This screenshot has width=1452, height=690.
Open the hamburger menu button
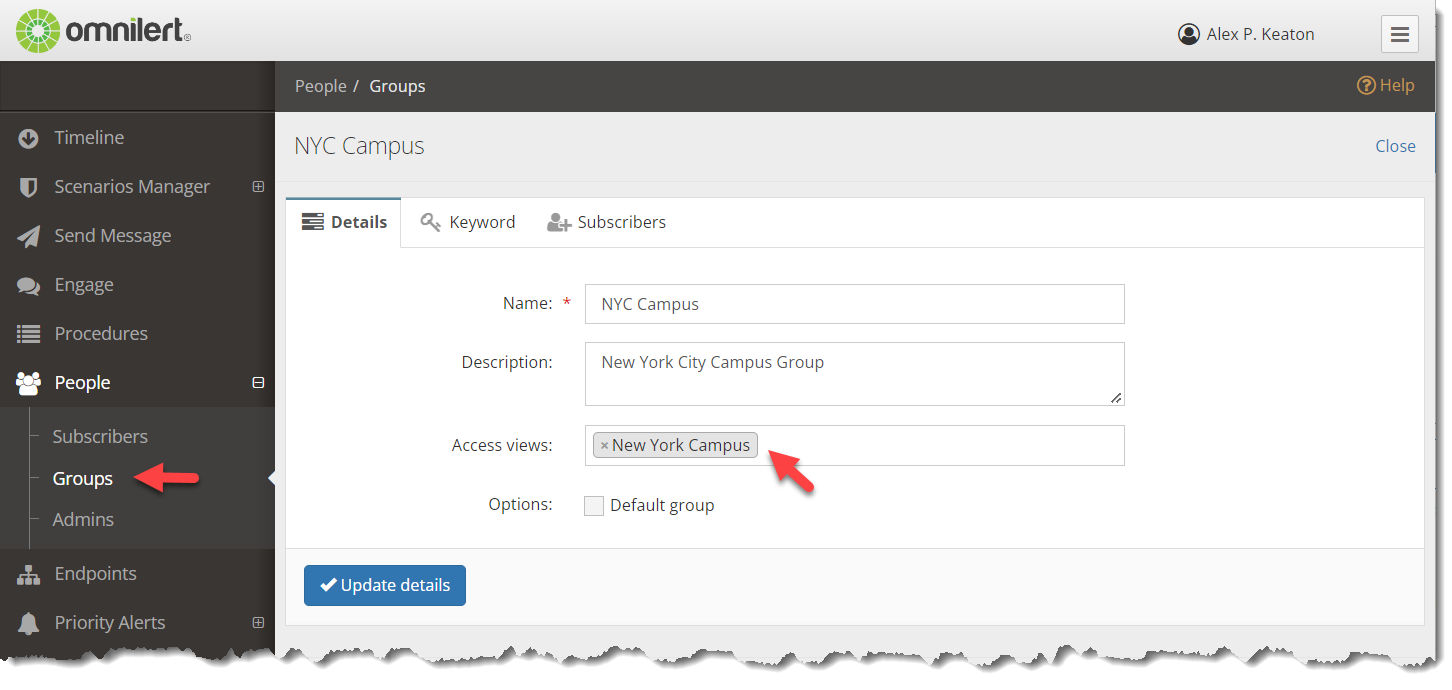1400,34
